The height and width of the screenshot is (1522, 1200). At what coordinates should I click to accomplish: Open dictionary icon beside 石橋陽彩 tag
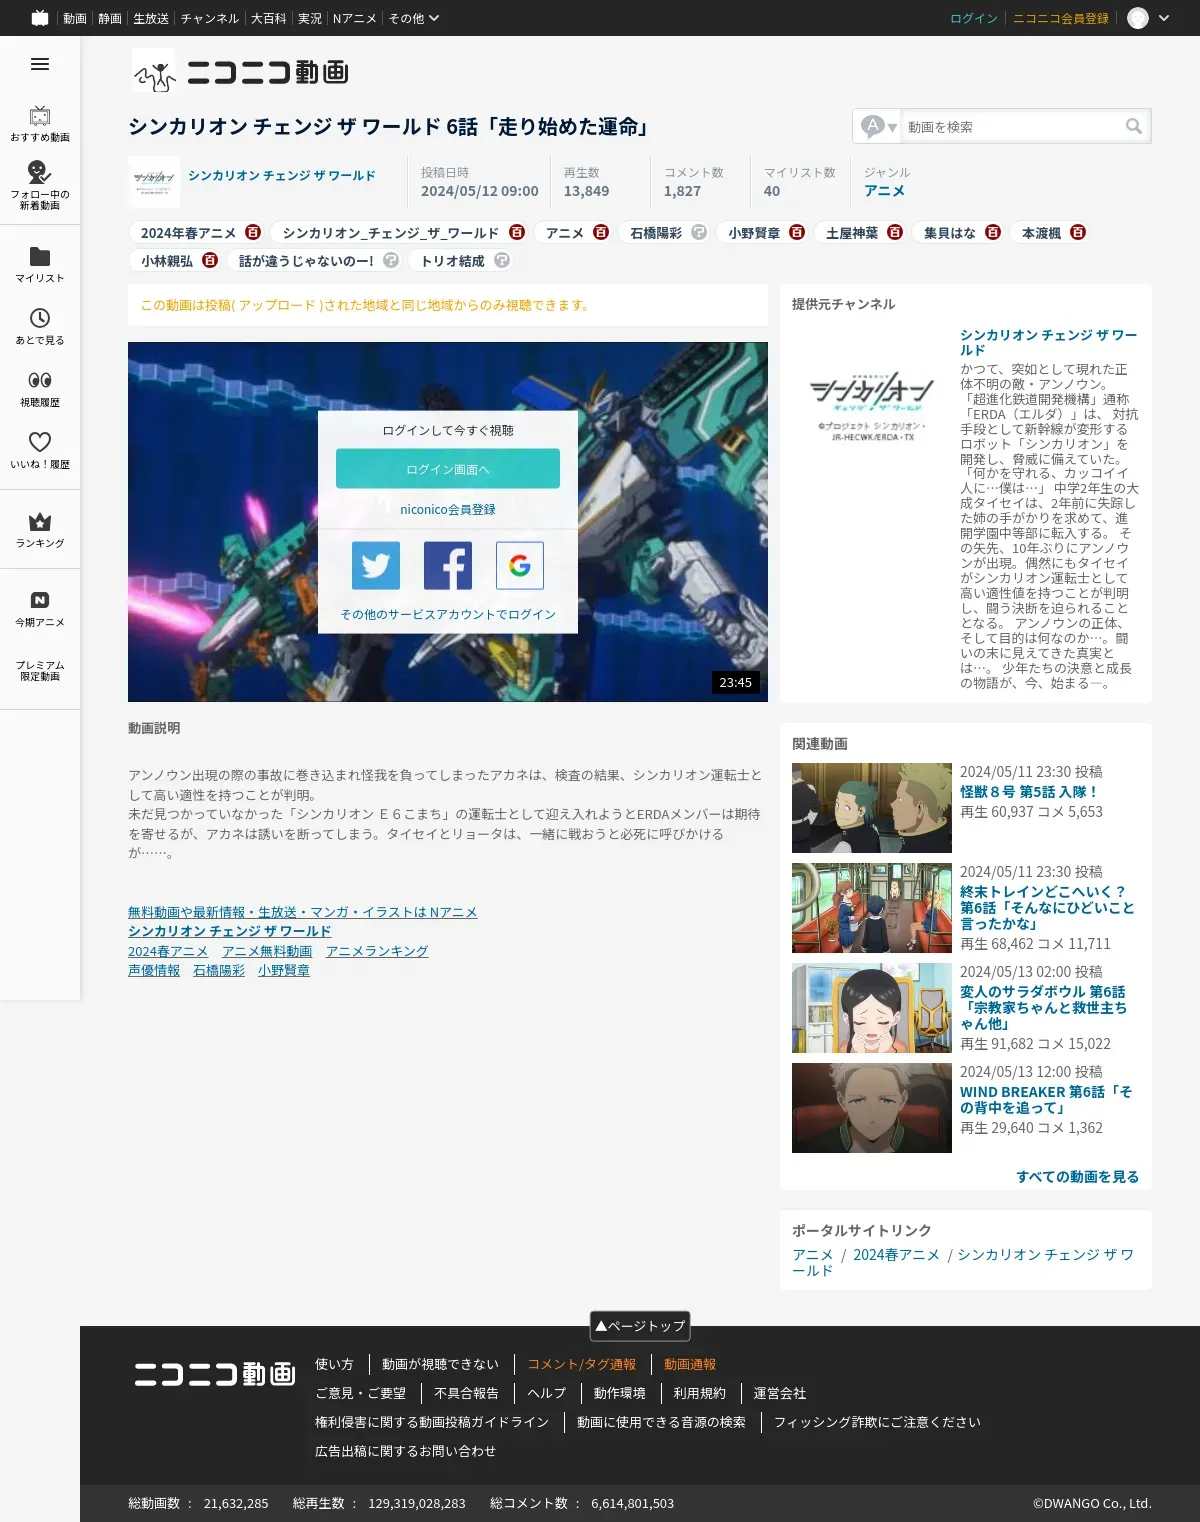click(699, 232)
